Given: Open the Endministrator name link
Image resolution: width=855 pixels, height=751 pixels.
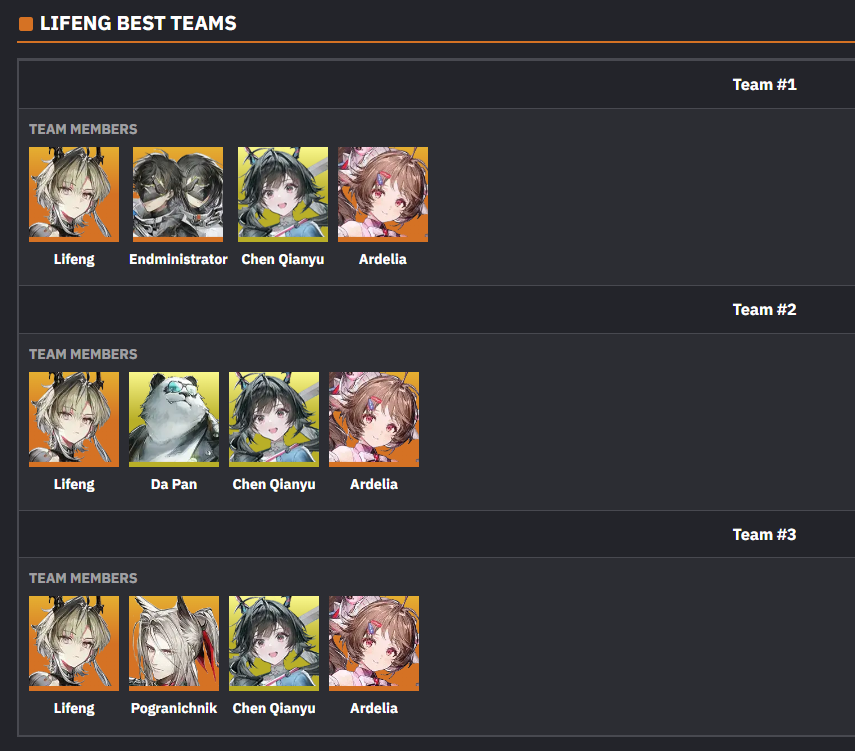Looking at the screenshot, I should click(x=178, y=259).
